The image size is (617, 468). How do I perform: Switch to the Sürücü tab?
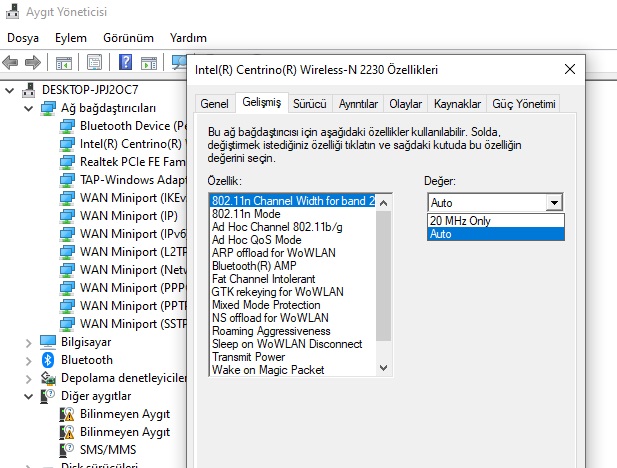tap(310, 104)
